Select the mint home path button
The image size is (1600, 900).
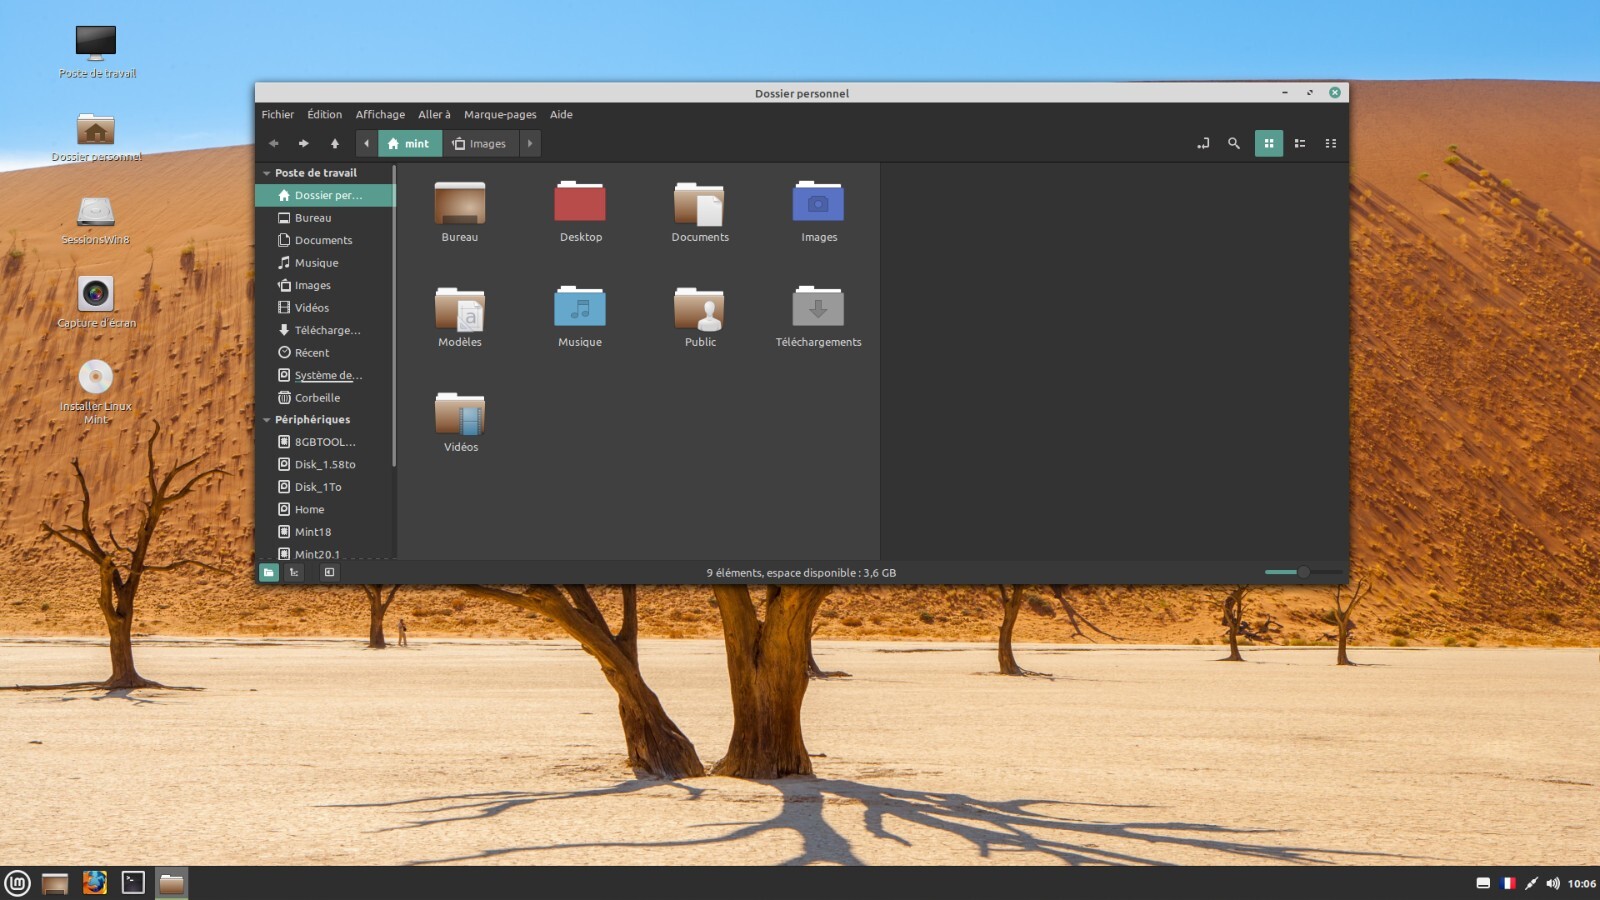click(409, 143)
